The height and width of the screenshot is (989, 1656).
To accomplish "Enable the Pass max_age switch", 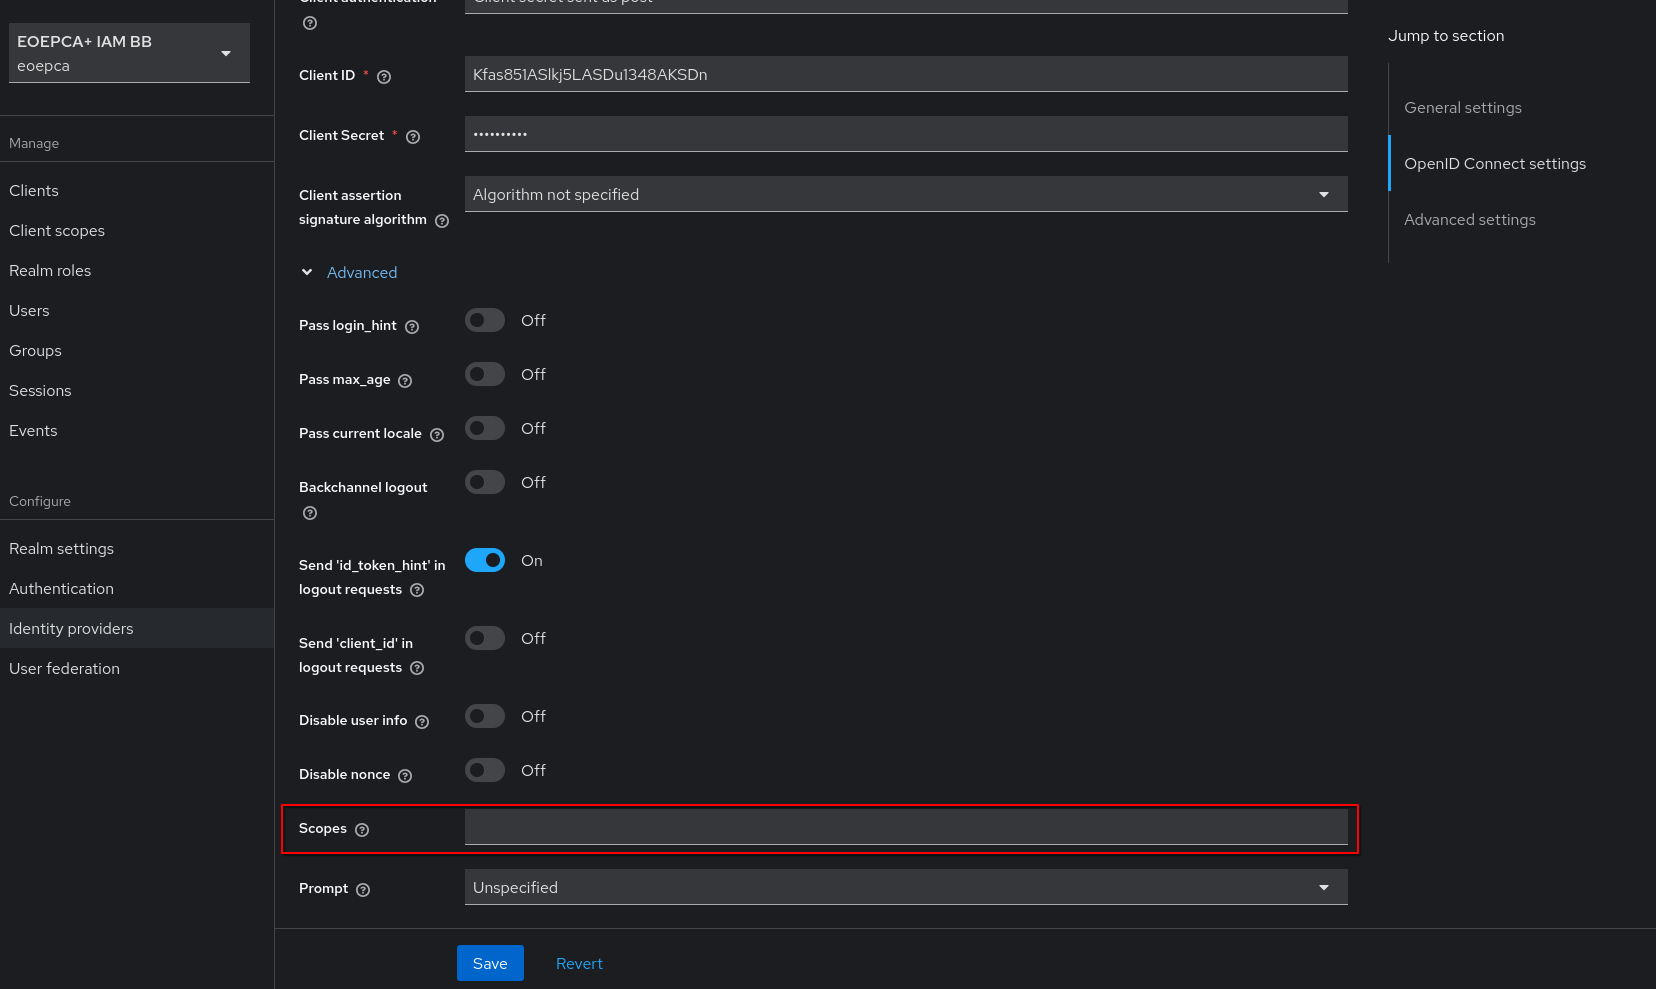I will (x=485, y=374).
